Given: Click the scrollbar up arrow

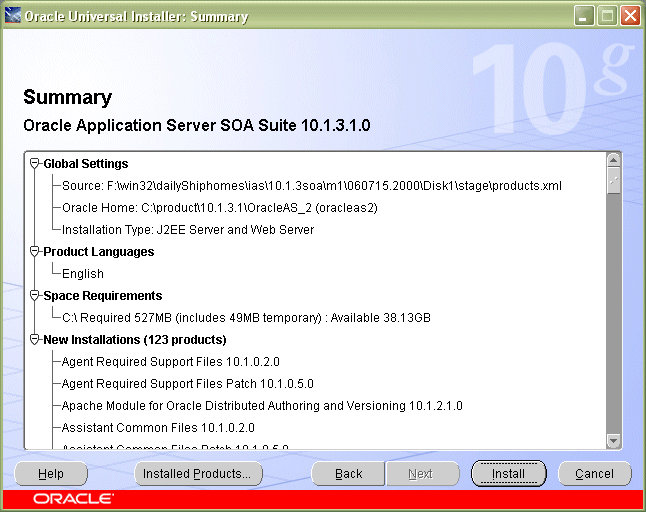Looking at the screenshot, I should click(613, 160).
